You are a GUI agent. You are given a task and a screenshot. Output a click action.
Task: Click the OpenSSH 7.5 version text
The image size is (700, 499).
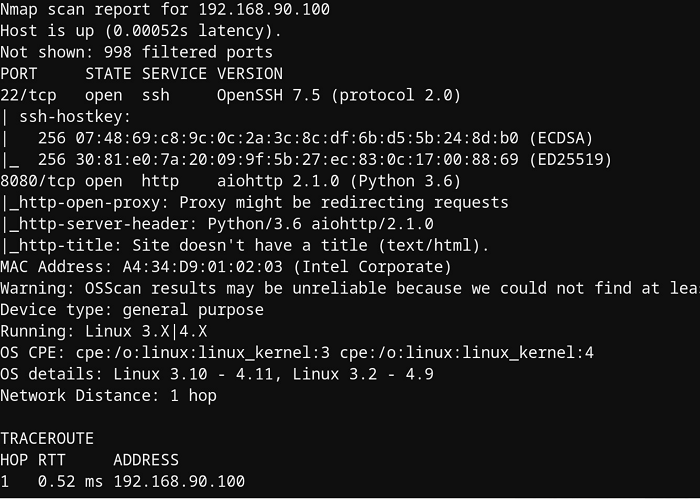[x=268, y=95]
